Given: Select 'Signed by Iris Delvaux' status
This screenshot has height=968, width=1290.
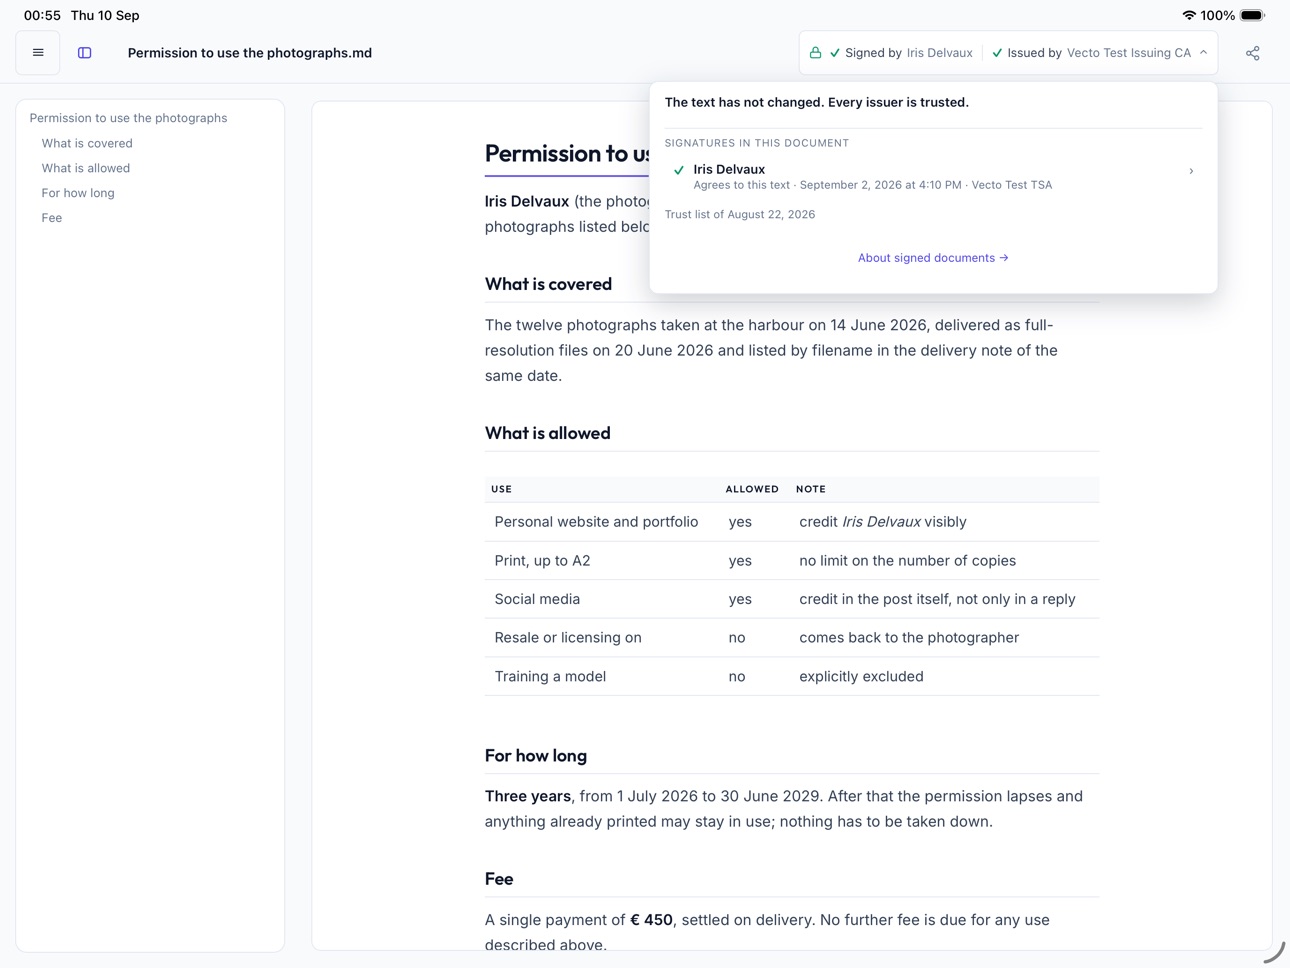Looking at the screenshot, I should (x=901, y=53).
